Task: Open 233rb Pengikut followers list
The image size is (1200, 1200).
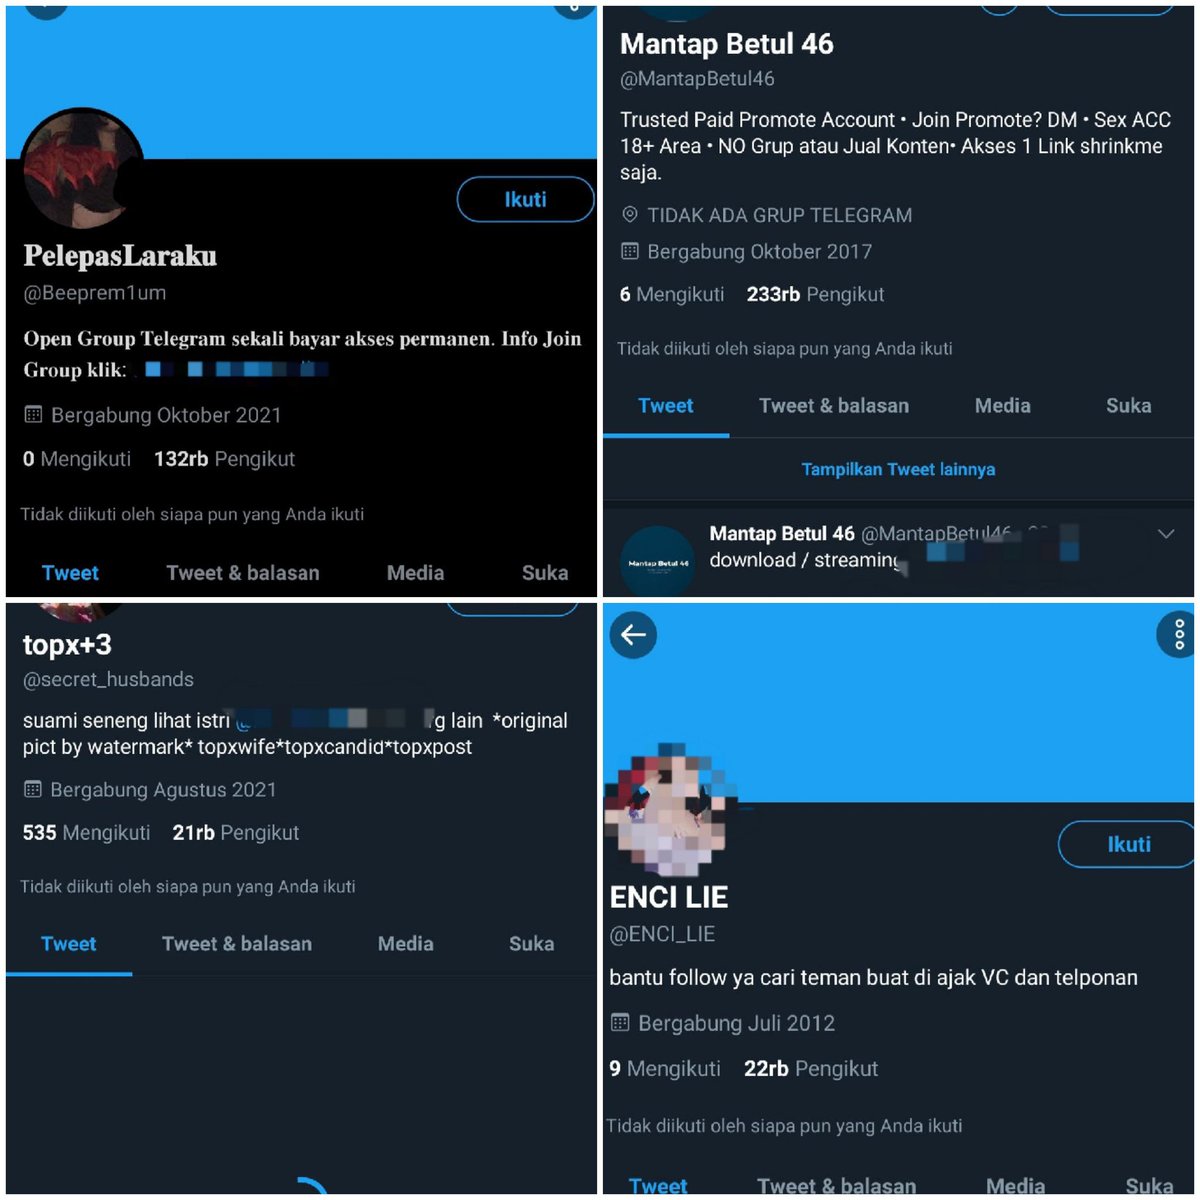Action: tap(815, 294)
